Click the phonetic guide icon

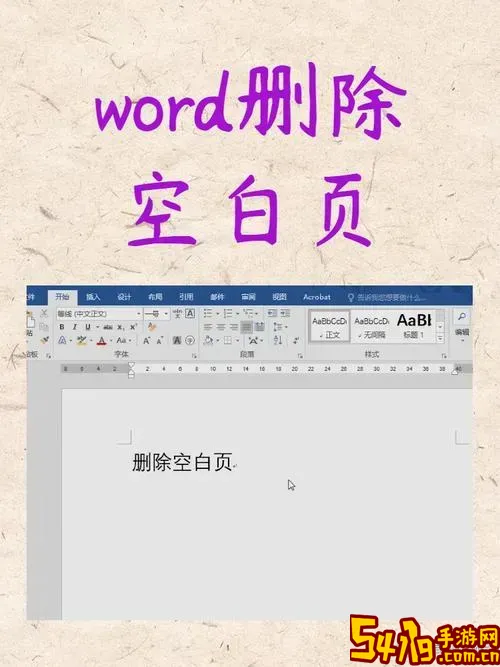pos(177,314)
